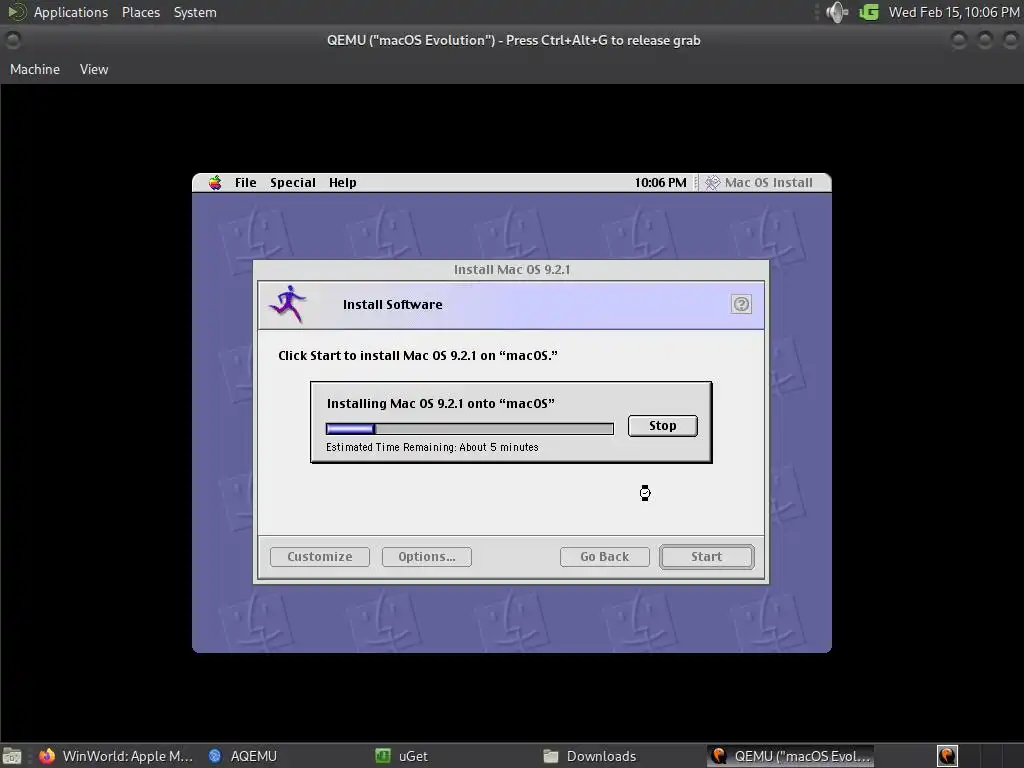Switch to uGet window in taskbar
This screenshot has height=768, width=1024.
tap(402, 756)
